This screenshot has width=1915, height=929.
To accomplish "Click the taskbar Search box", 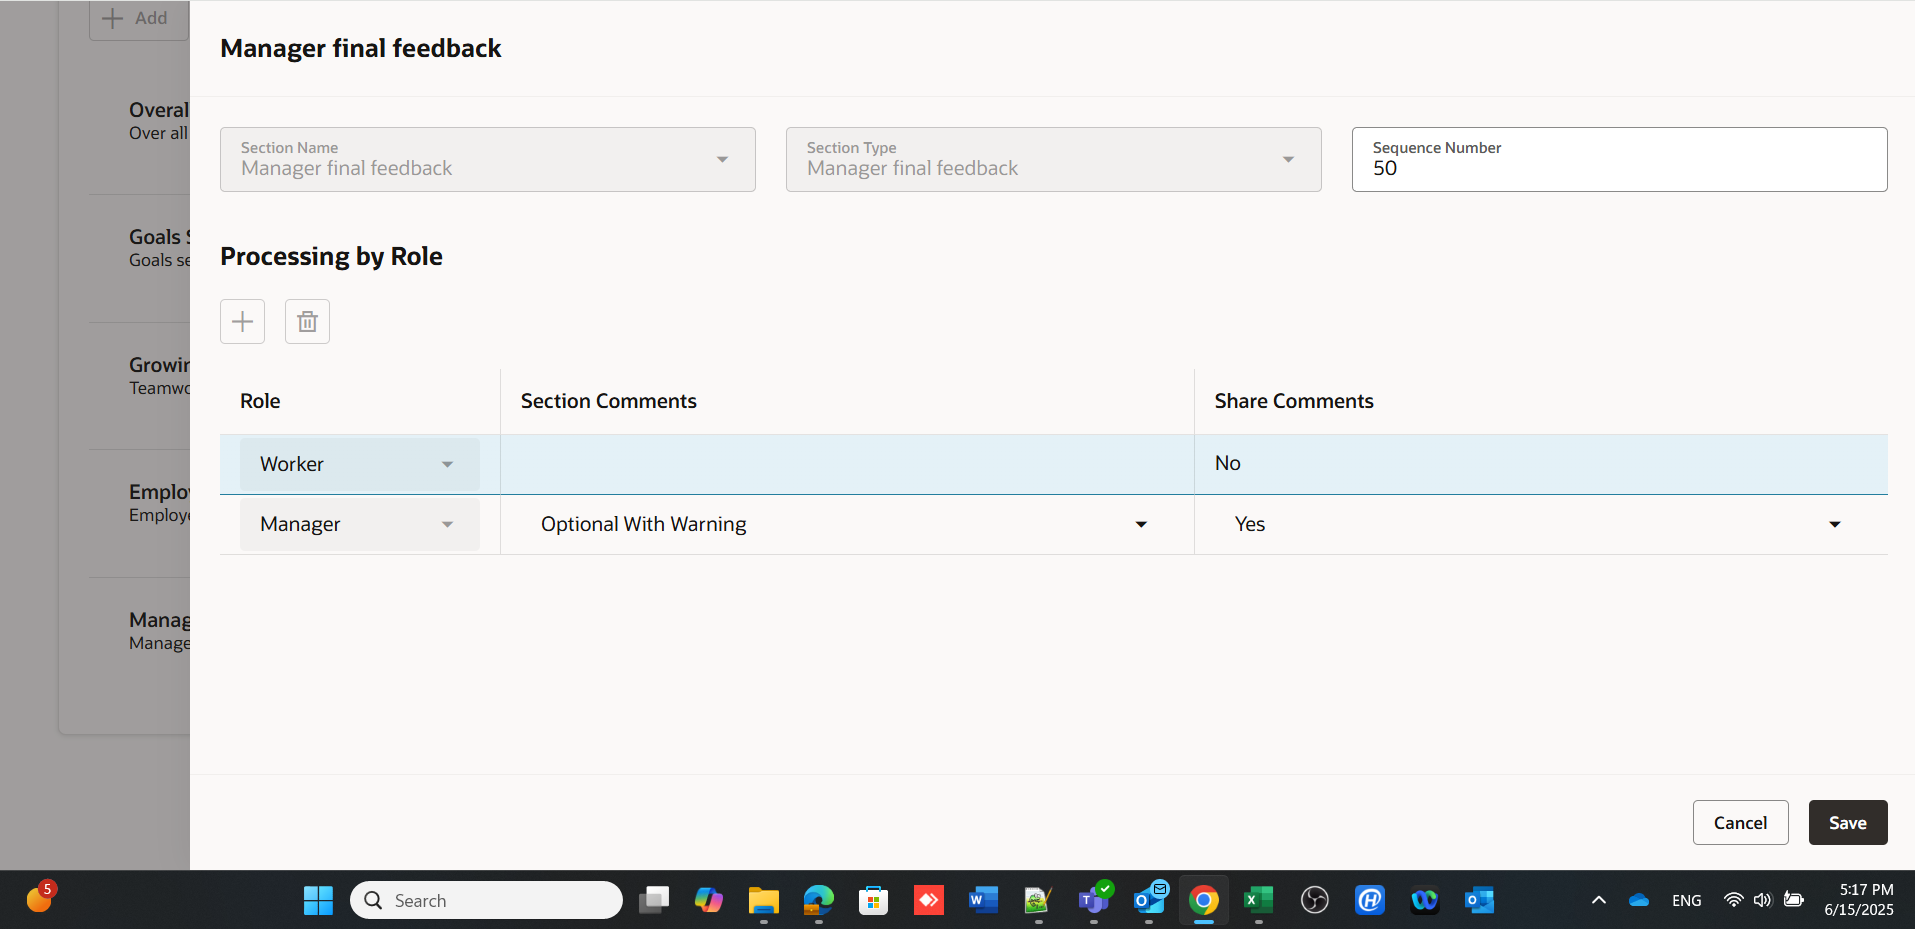I will (x=486, y=900).
